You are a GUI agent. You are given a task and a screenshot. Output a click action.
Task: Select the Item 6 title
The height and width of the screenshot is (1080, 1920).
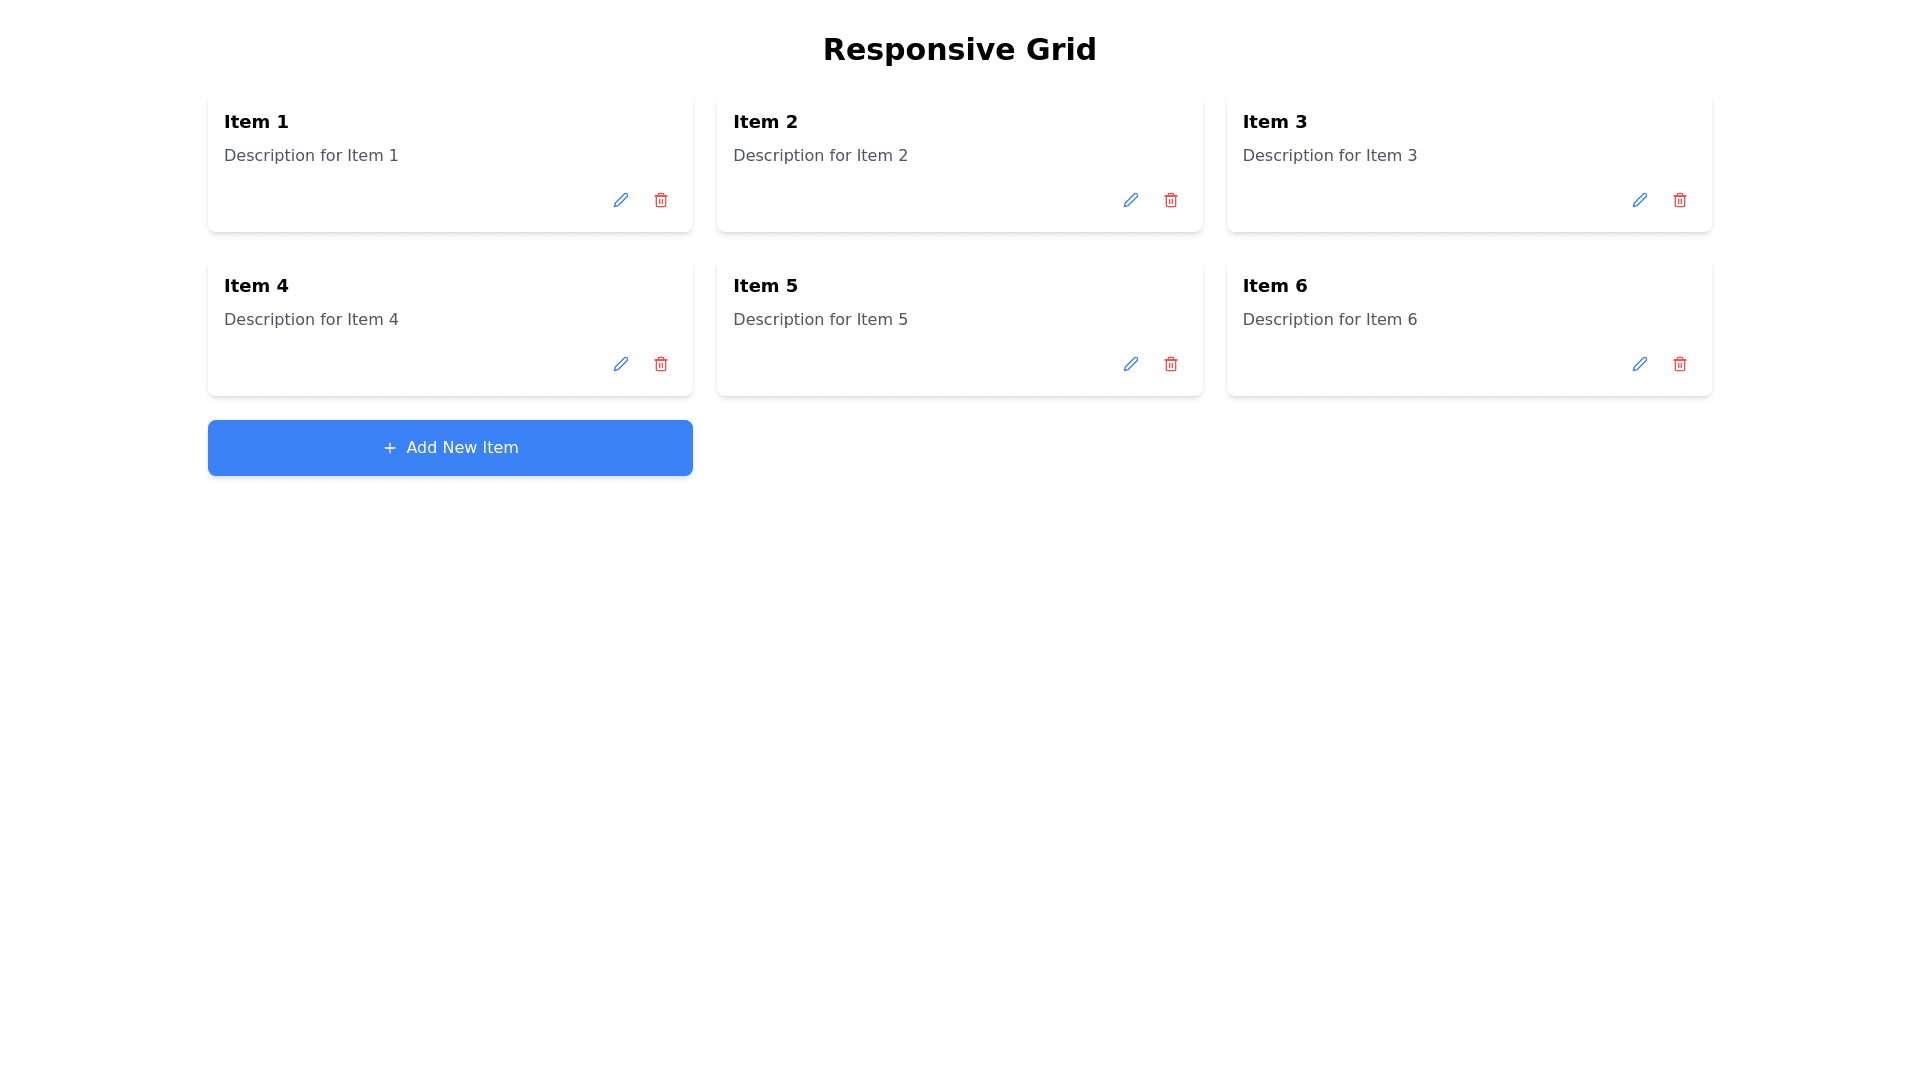point(1274,286)
